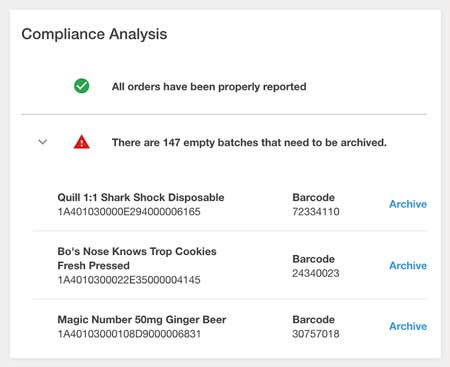The width and height of the screenshot is (450, 367).
Task: Select tag ID 1A401030000E294000006165
Action: click(x=129, y=212)
